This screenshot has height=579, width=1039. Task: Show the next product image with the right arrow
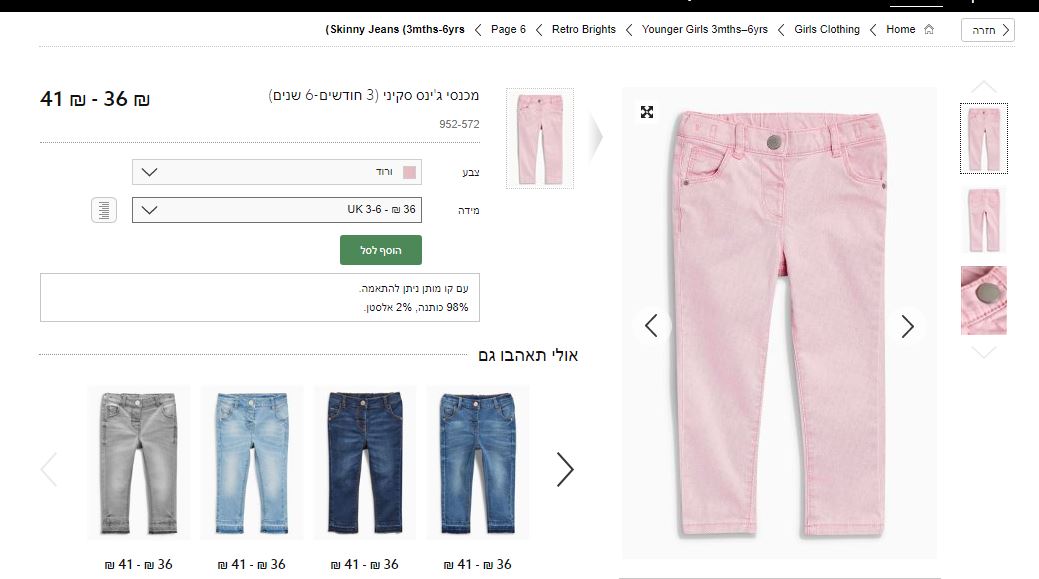(907, 325)
